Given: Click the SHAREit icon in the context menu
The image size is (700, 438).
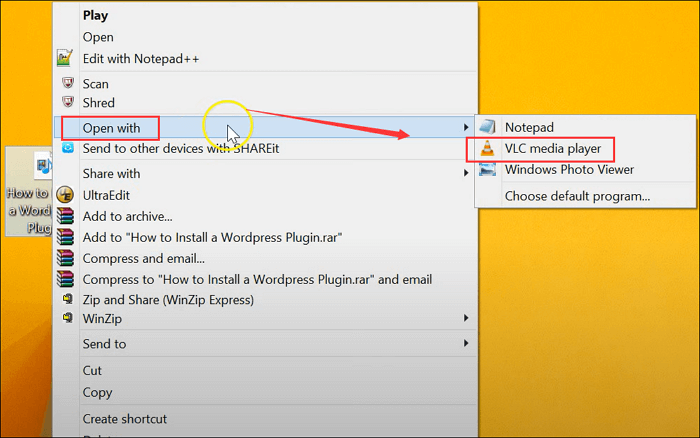Looking at the screenshot, I should pyautogui.click(x=67, y=148).
